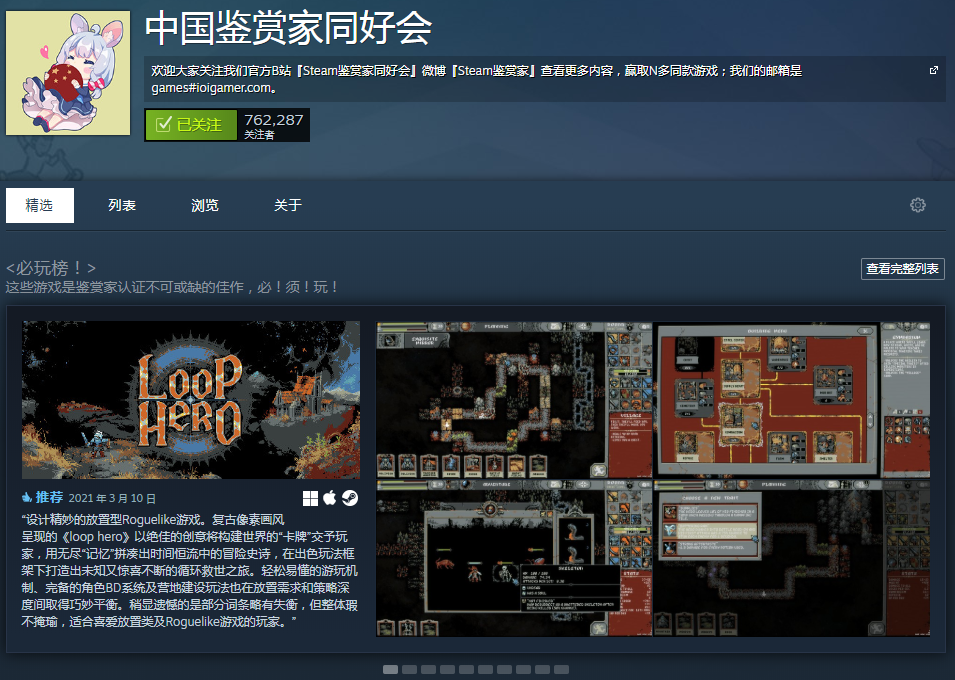Viewport: 955px width, 680px height.
Task: Click the SteamOS platform icon
Action: [350, 498]
